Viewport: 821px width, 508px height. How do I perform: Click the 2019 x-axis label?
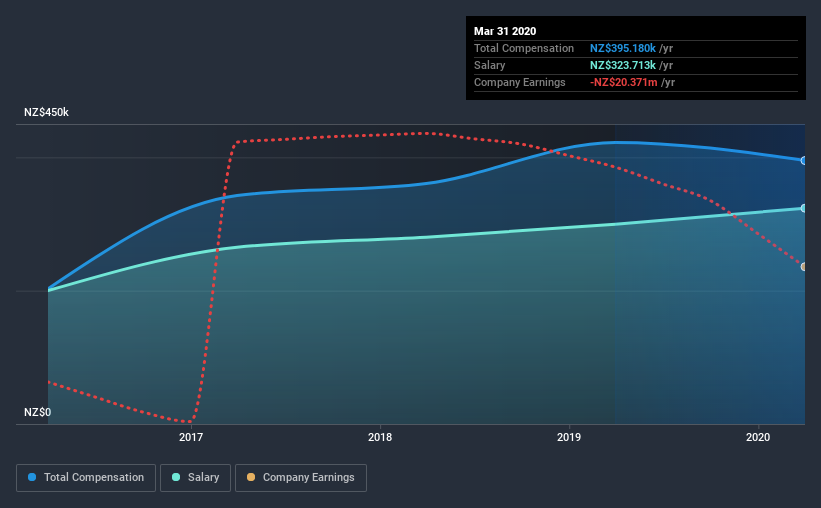569,437
